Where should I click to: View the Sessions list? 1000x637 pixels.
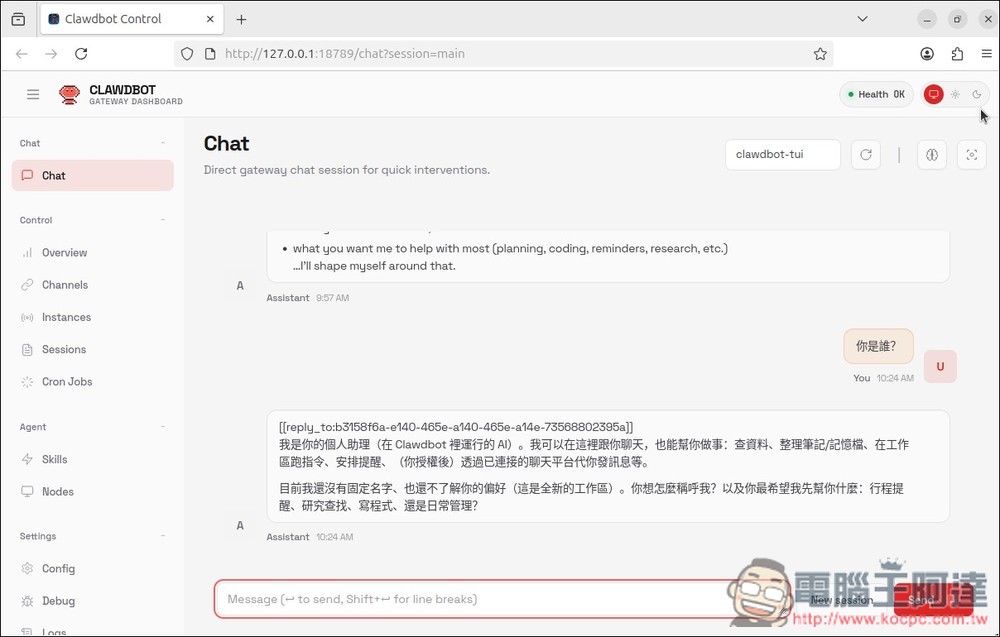(63, 349)
